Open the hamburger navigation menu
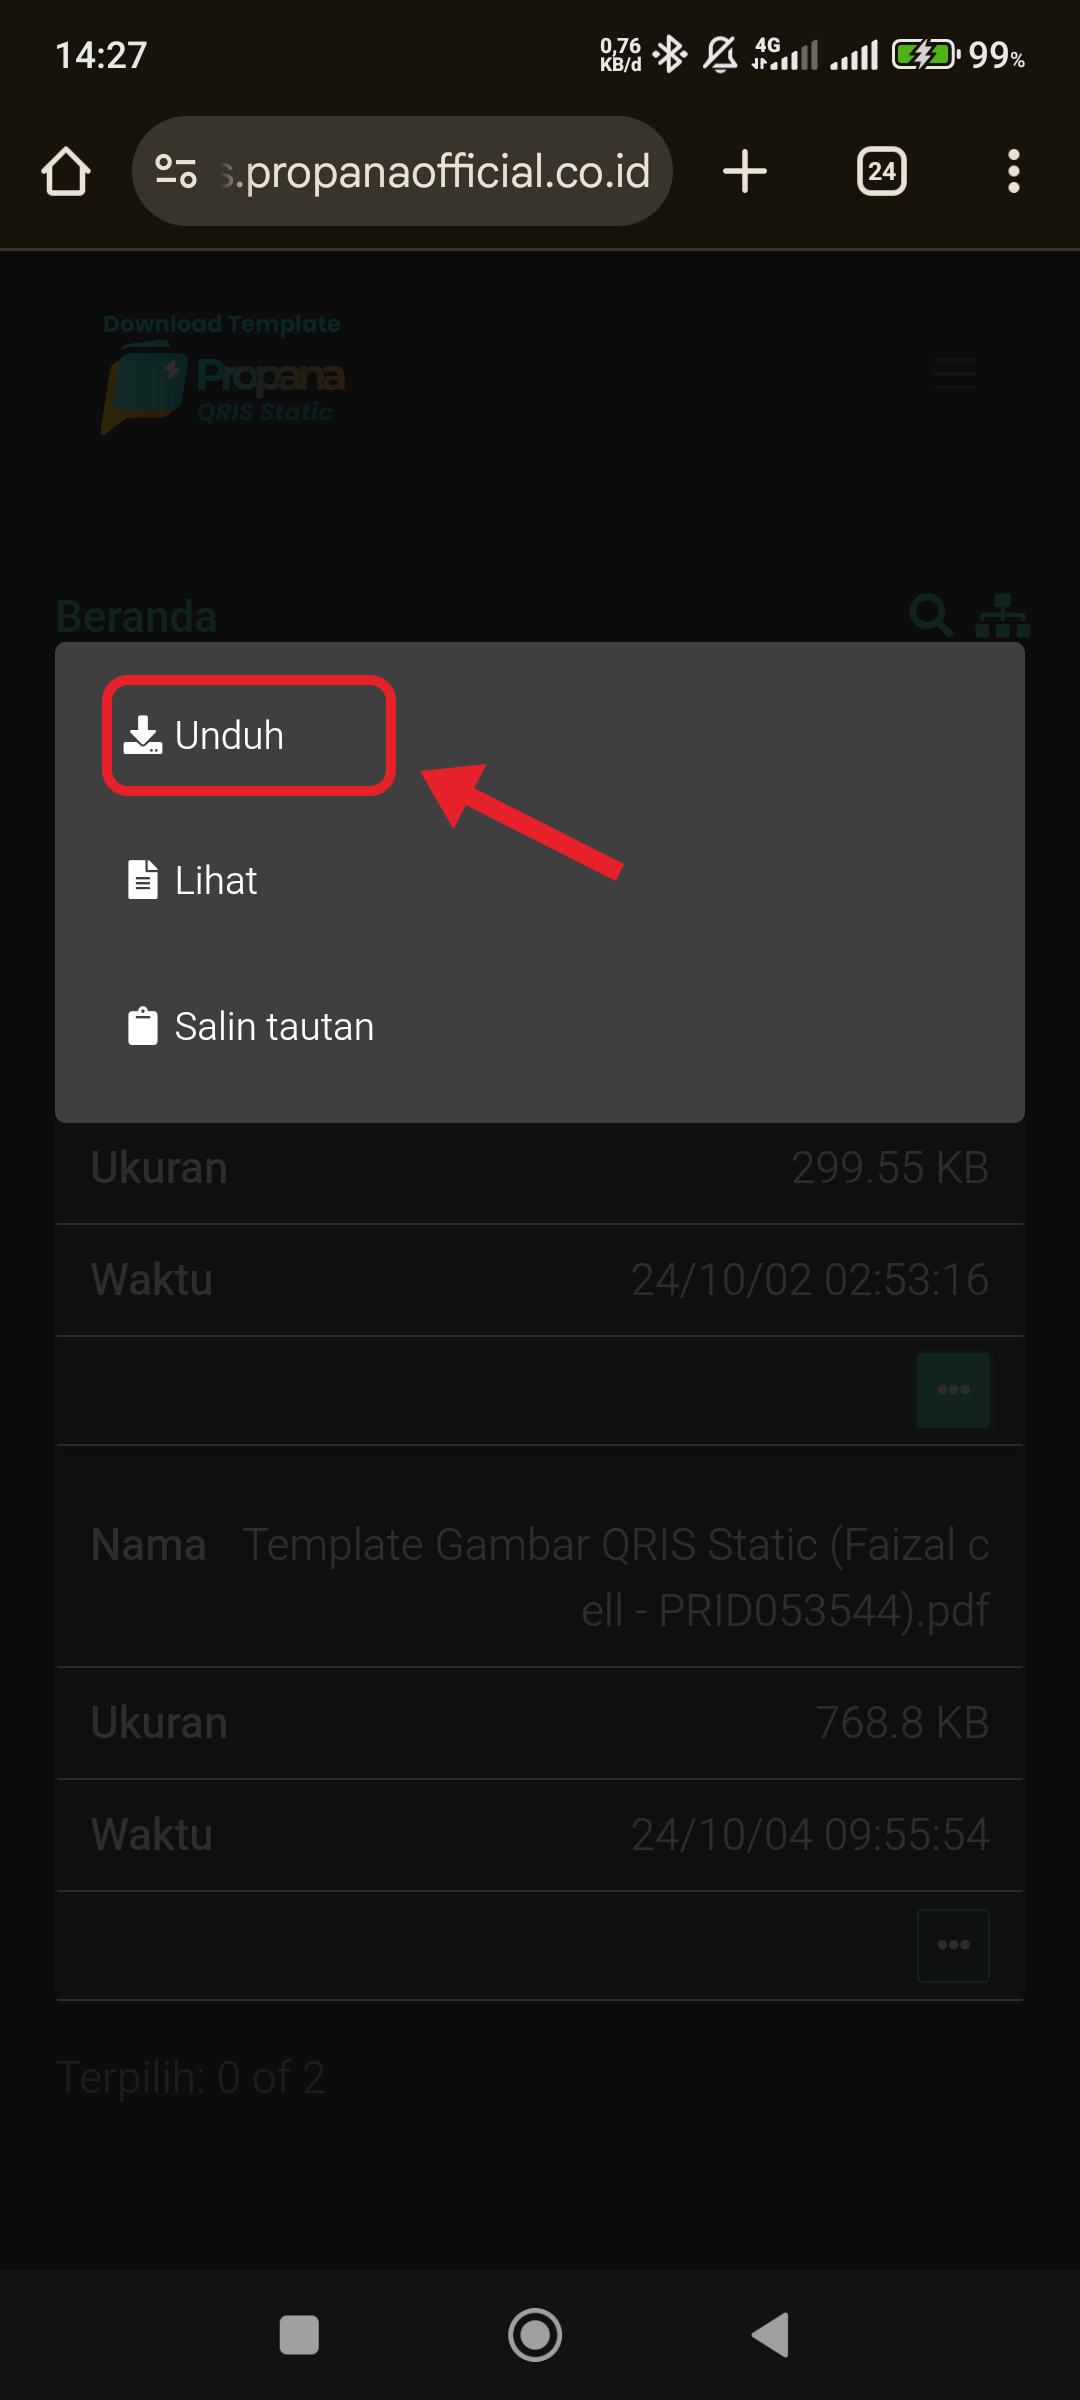The width and height of the screenshot is (1080, 2400). (954, 373)
